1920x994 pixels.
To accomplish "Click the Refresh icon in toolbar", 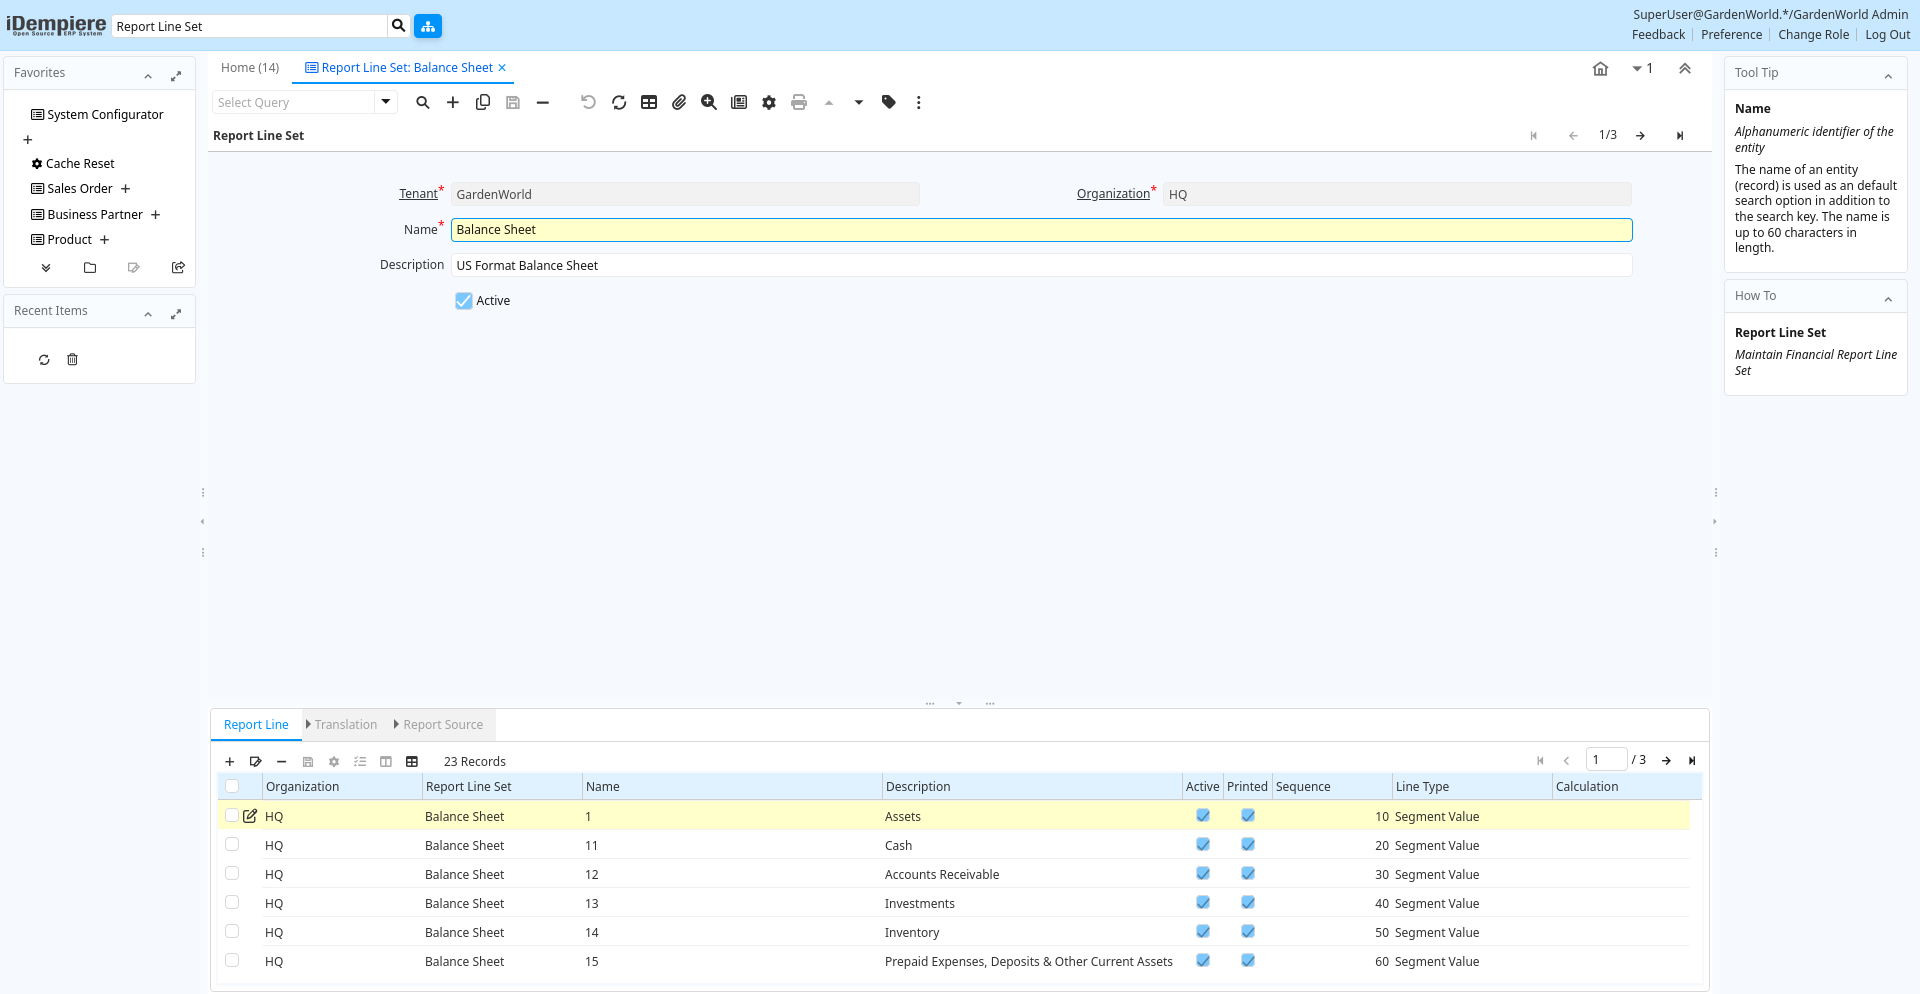I will click(x=619, y=102).
